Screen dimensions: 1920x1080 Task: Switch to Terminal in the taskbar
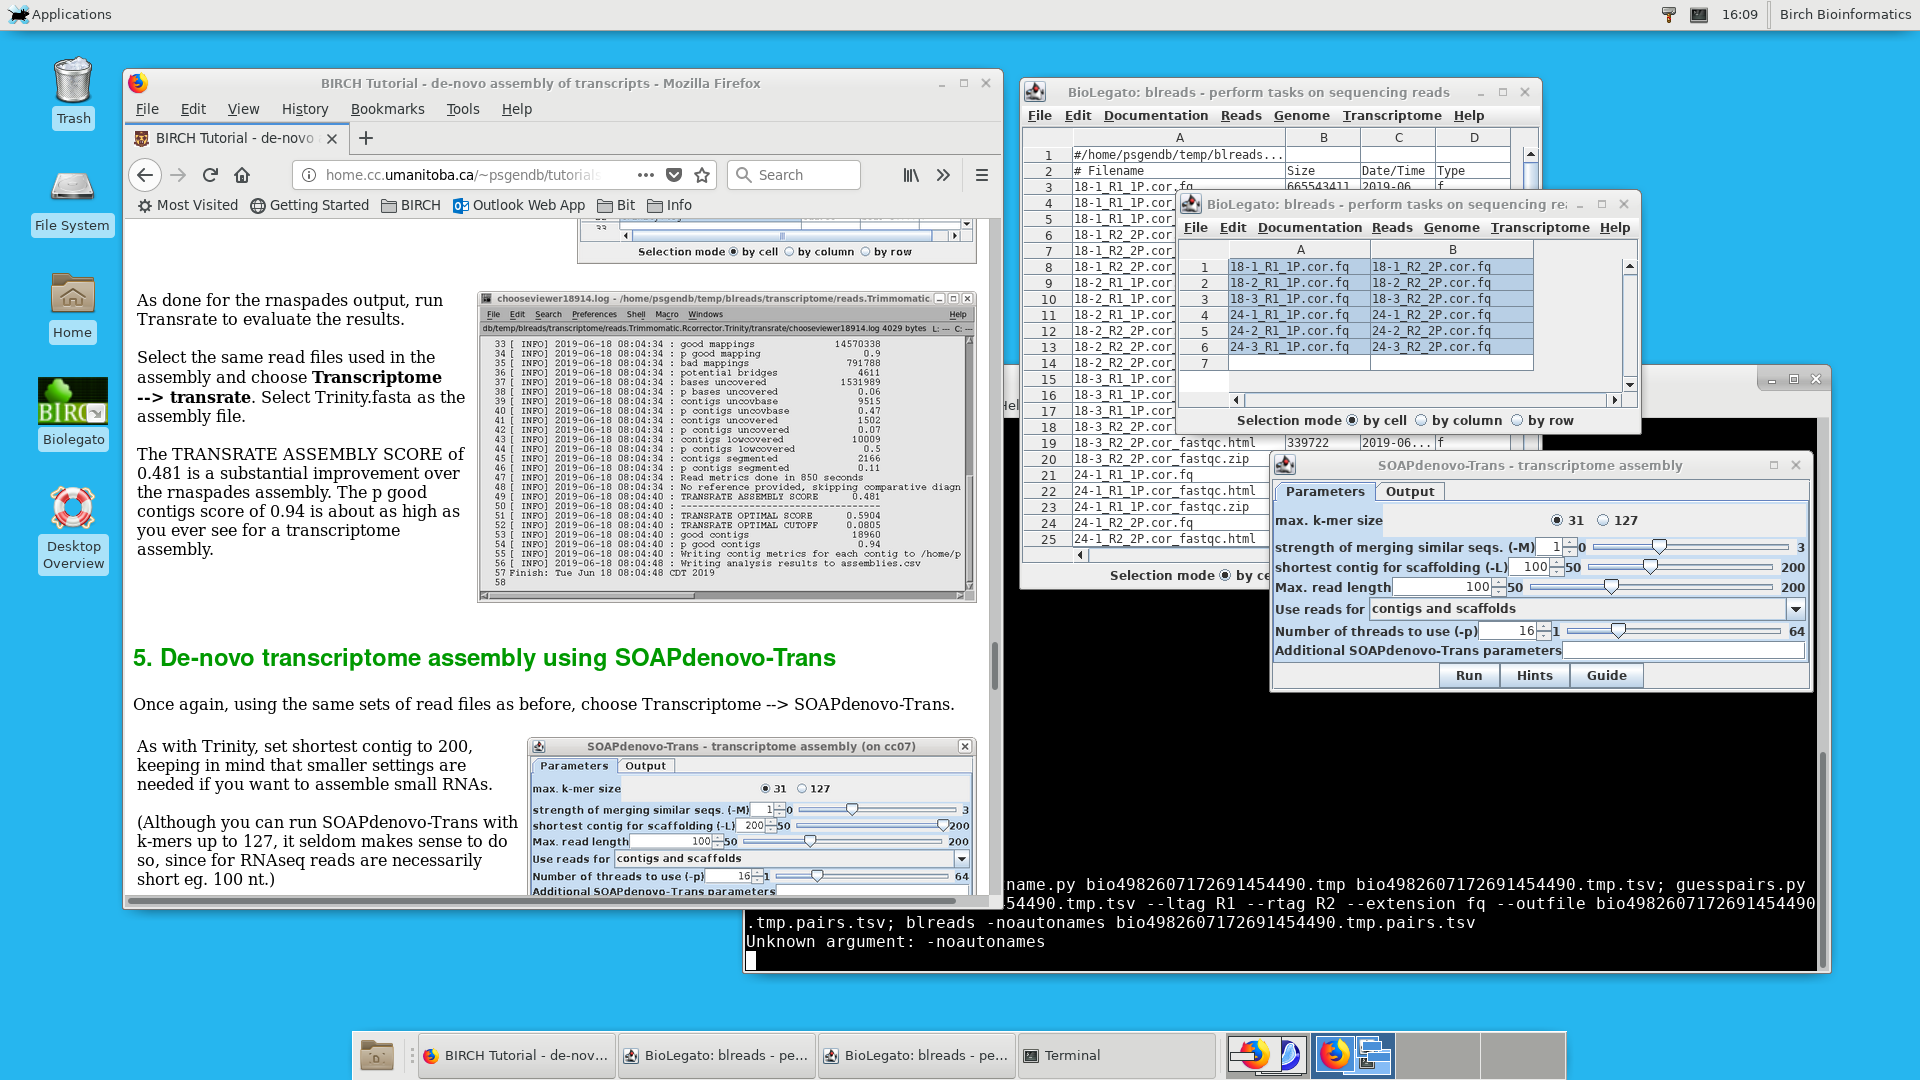[x=1116, y=1055]
